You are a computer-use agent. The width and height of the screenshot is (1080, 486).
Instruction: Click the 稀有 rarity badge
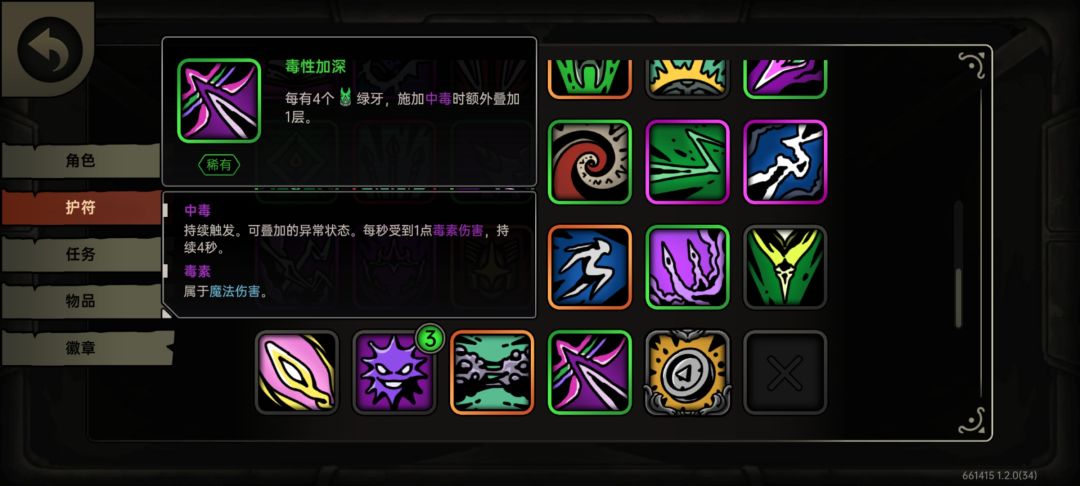pyautogui.click(x=219, y=165)
